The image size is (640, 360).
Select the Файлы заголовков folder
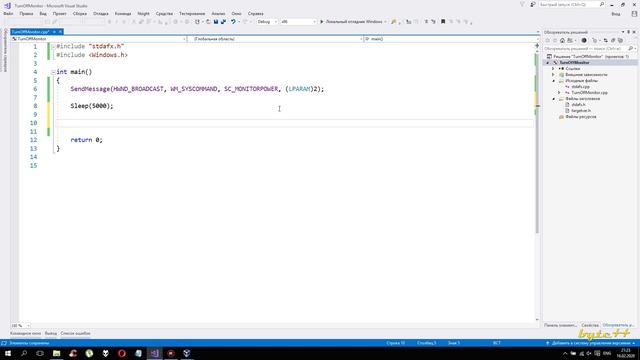(582, 99)
